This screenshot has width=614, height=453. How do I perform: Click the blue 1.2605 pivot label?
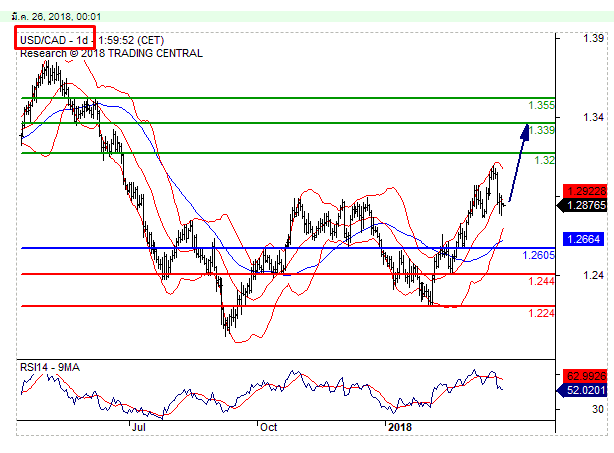[x=538, y=255]
